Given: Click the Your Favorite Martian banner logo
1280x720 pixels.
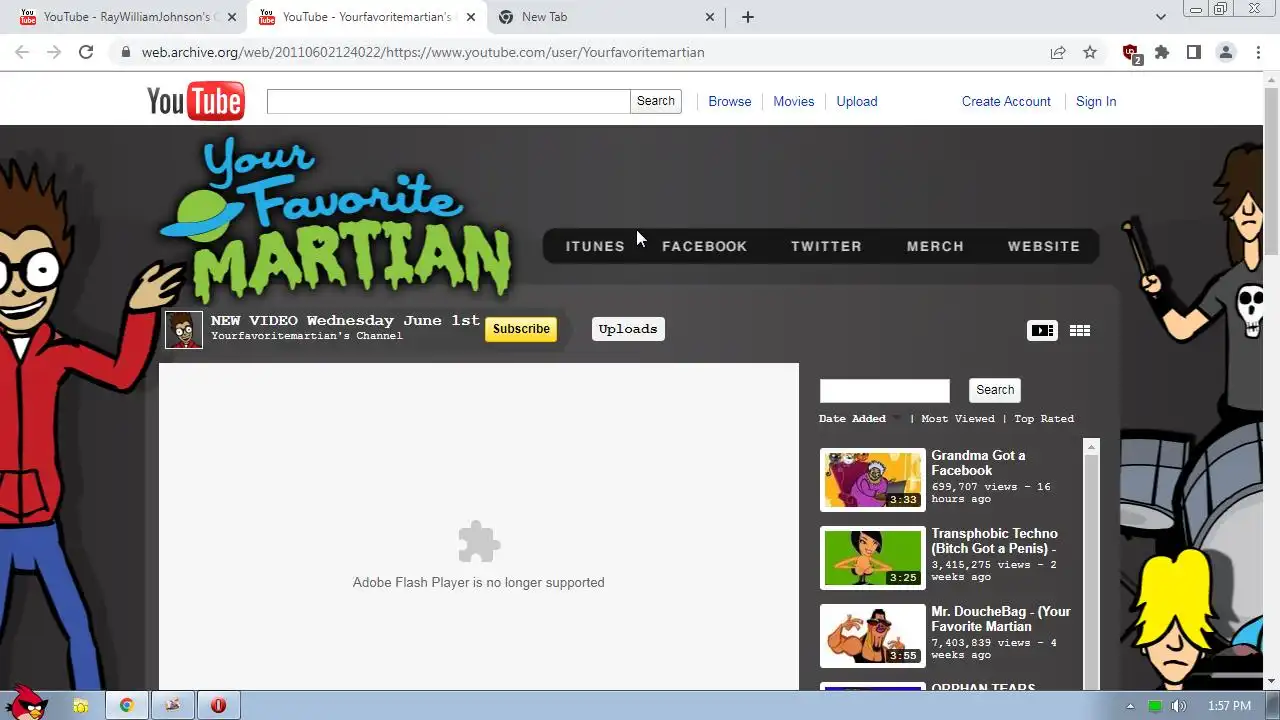Looking at the screenshot, I should (x=337, y=220).
